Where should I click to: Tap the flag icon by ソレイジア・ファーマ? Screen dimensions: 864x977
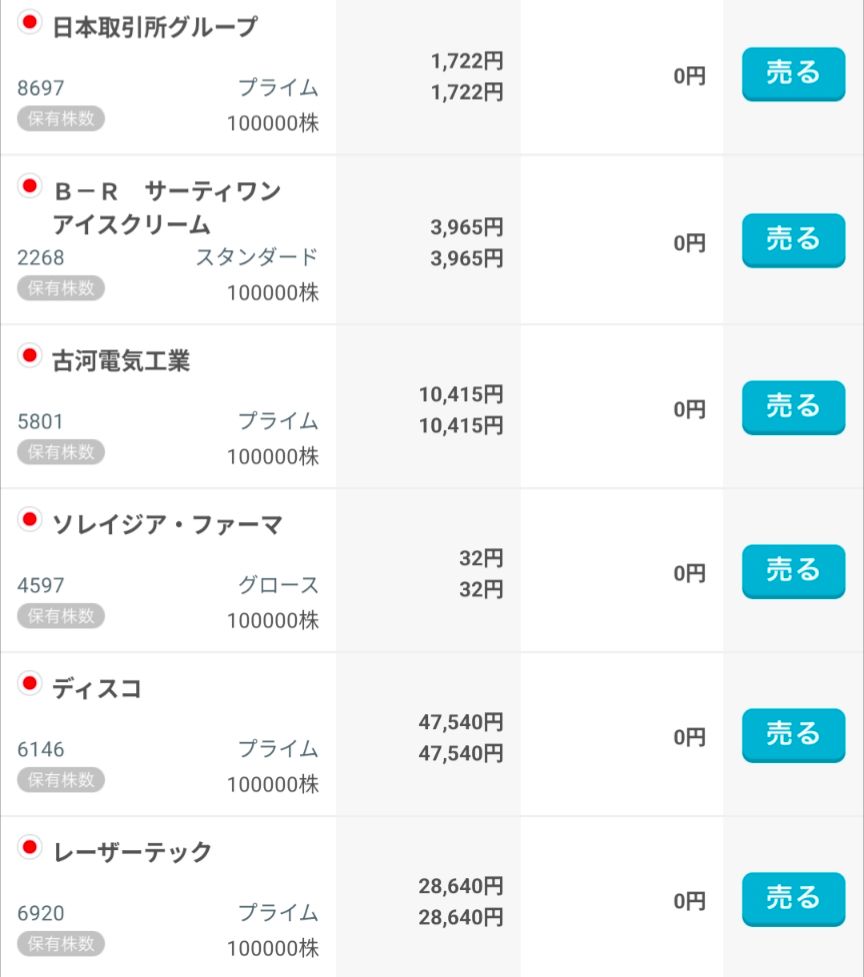coord(30,520)
